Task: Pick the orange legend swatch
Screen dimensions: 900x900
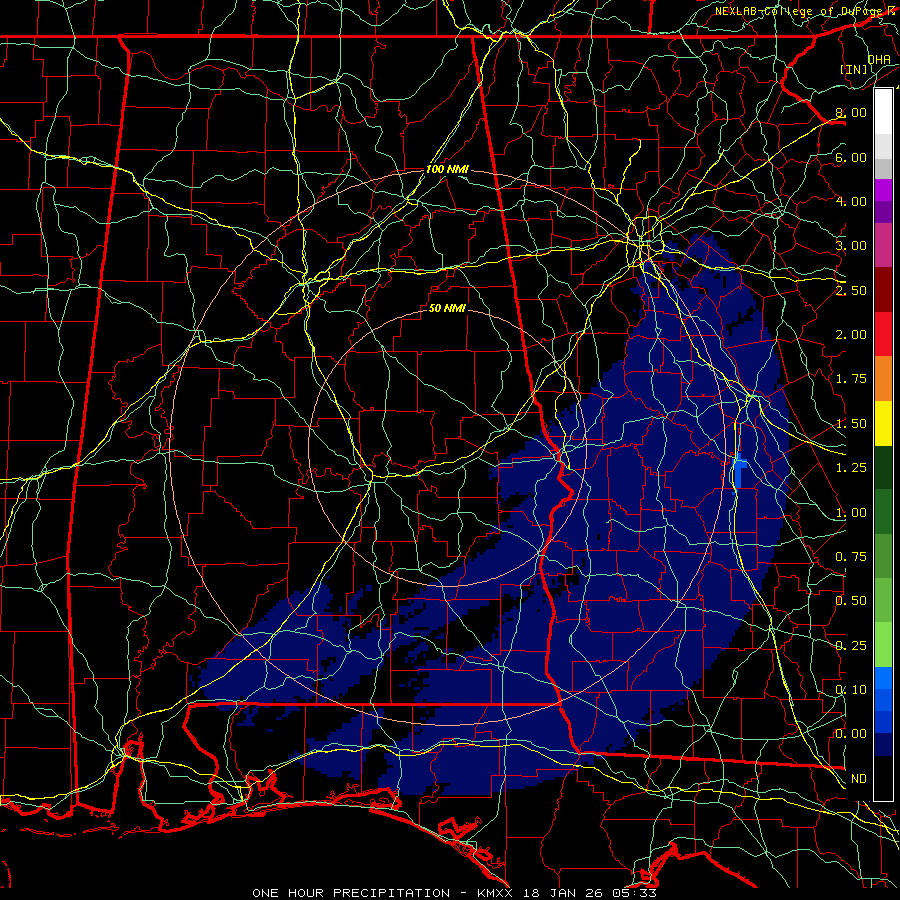Action: point(883,379)
